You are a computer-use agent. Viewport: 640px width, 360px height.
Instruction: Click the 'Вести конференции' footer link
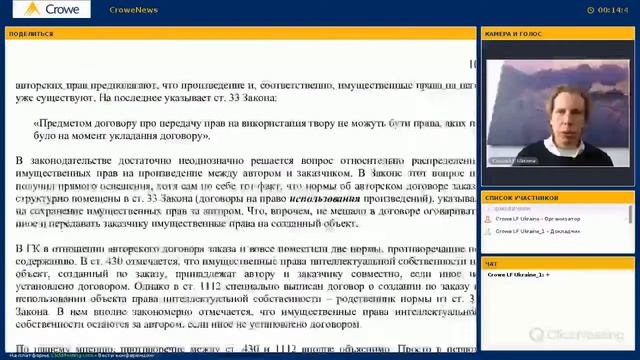tap(125, 356)
